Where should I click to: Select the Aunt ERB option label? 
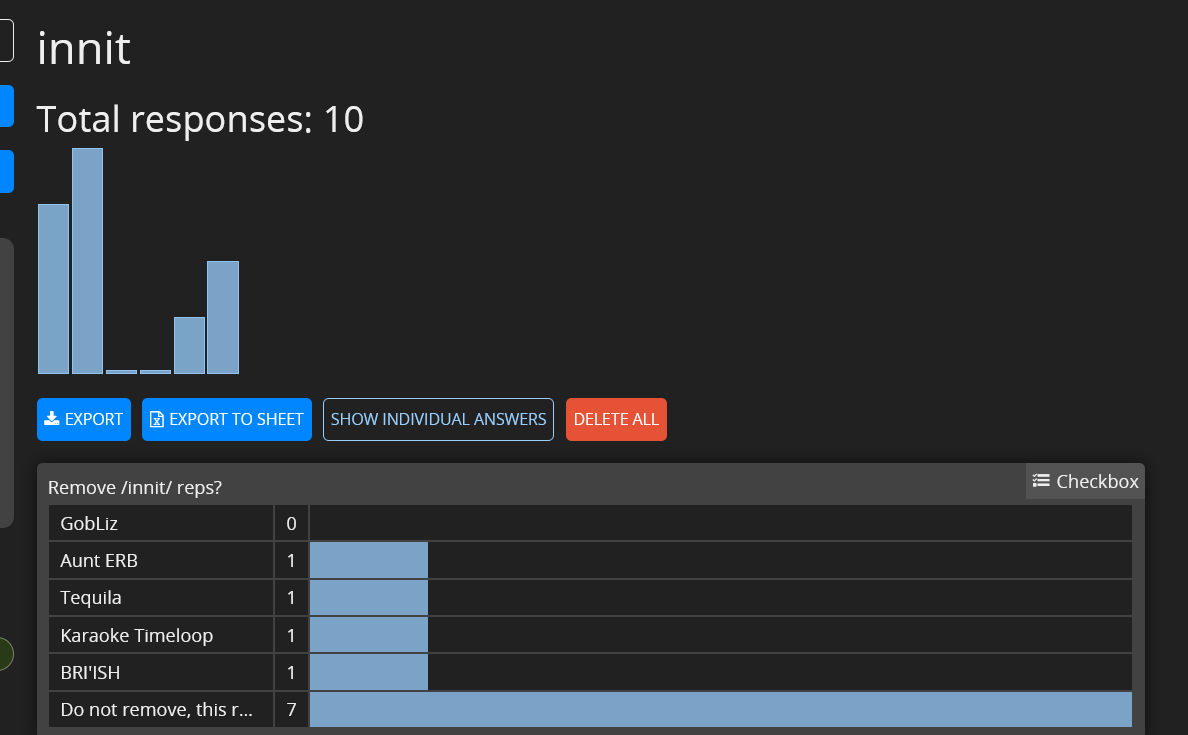coord(99,561)
